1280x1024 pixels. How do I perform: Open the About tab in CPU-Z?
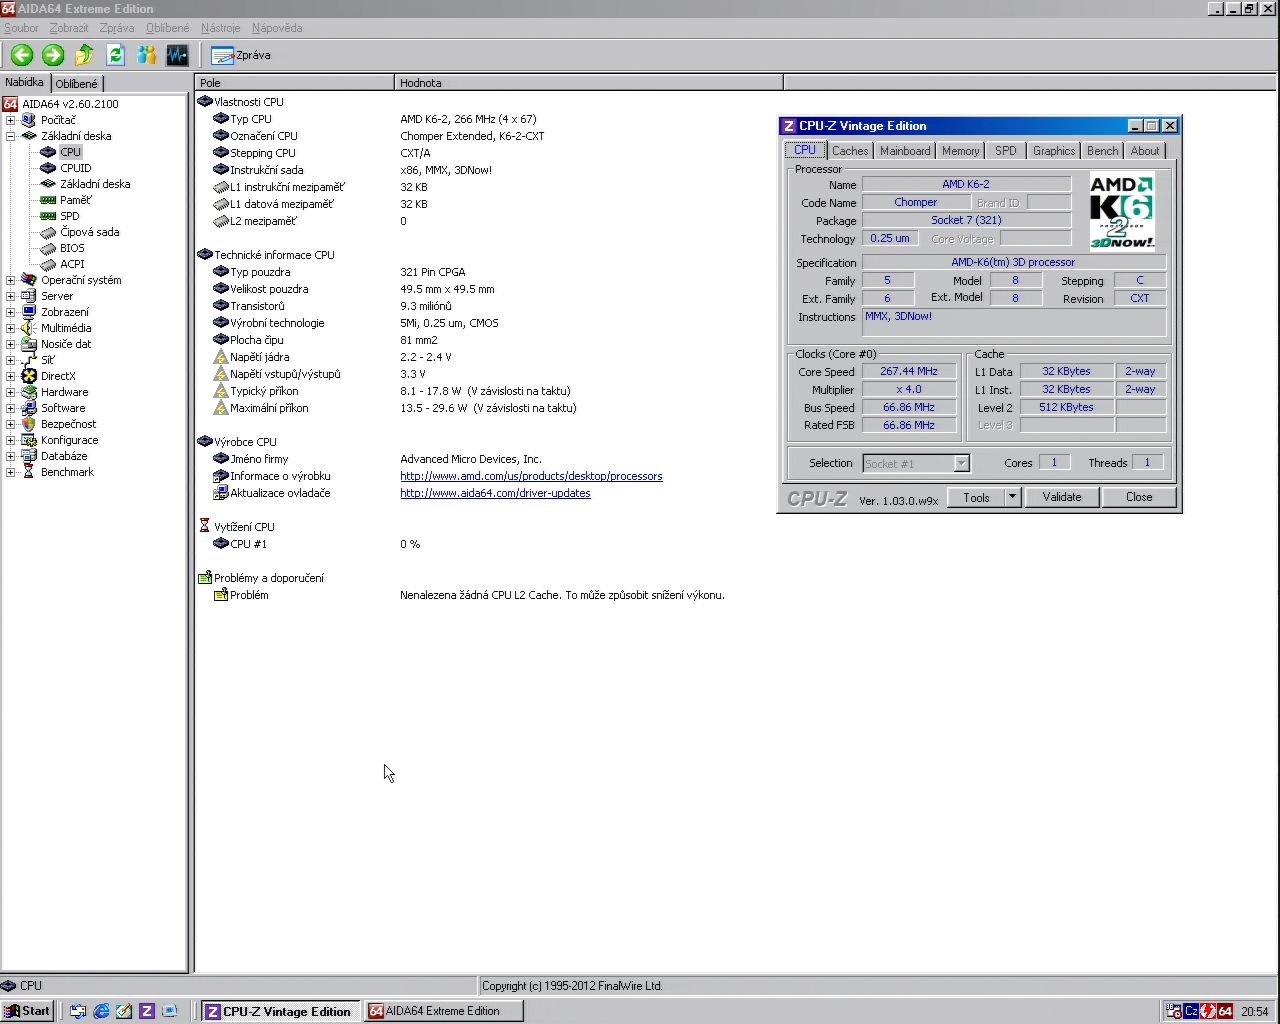1145,151
